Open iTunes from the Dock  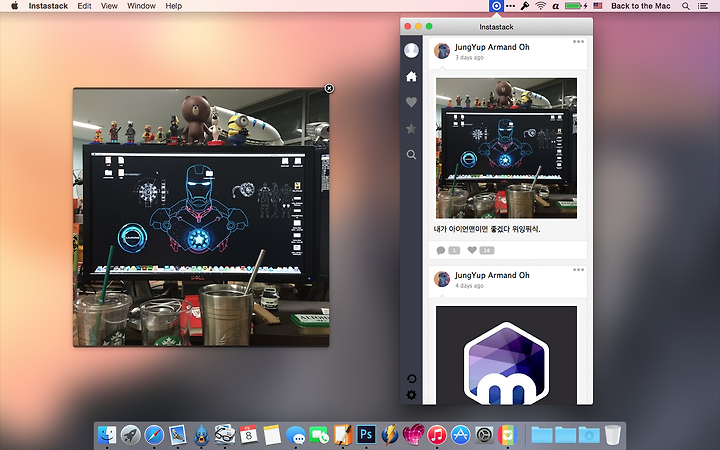pyautogui.click(x=437, y=434)
